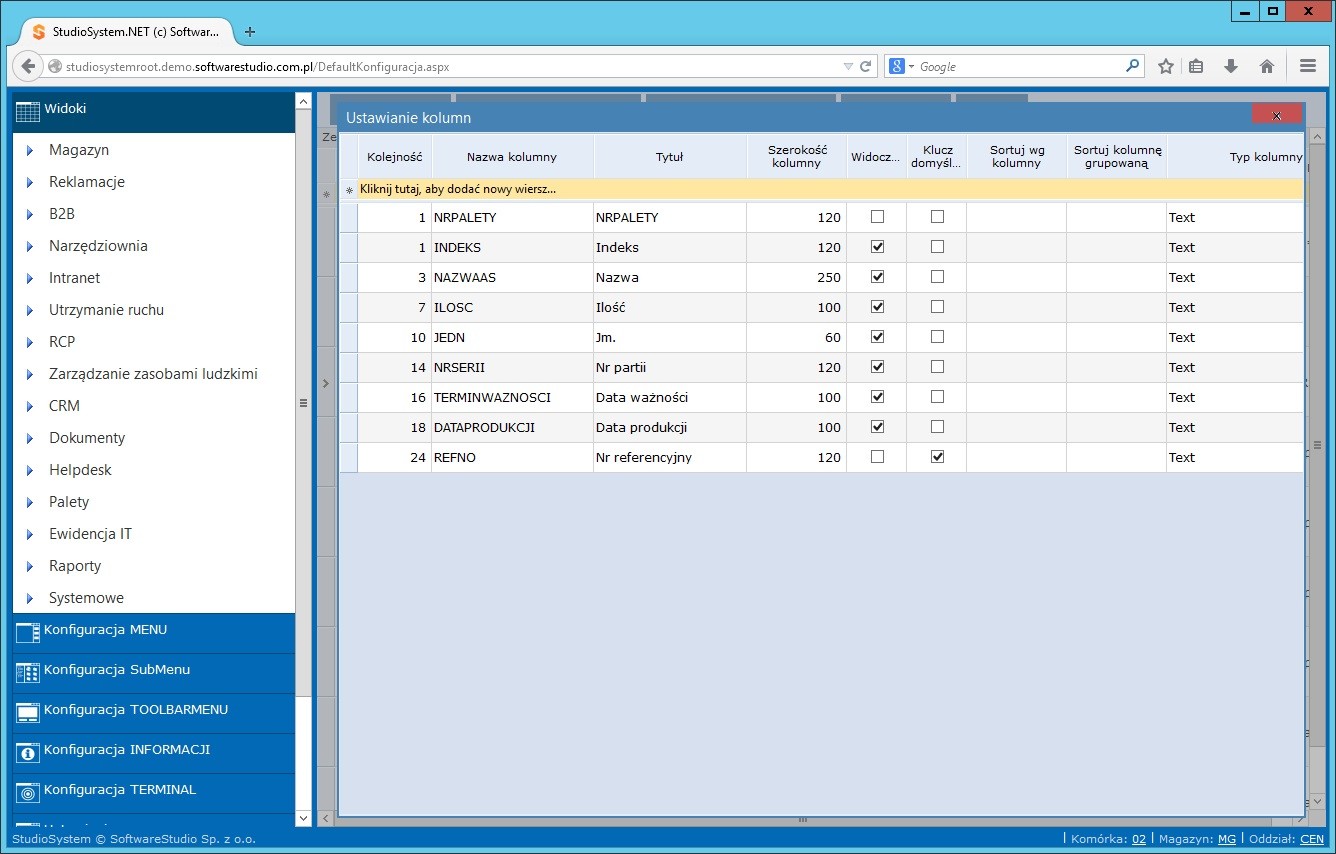Toggle Widoczność checkbox for NAZWAAS row
Image resolution: width=1336 pixels, height=854 pixels.
pyautogui.click(x=877, y=277)
